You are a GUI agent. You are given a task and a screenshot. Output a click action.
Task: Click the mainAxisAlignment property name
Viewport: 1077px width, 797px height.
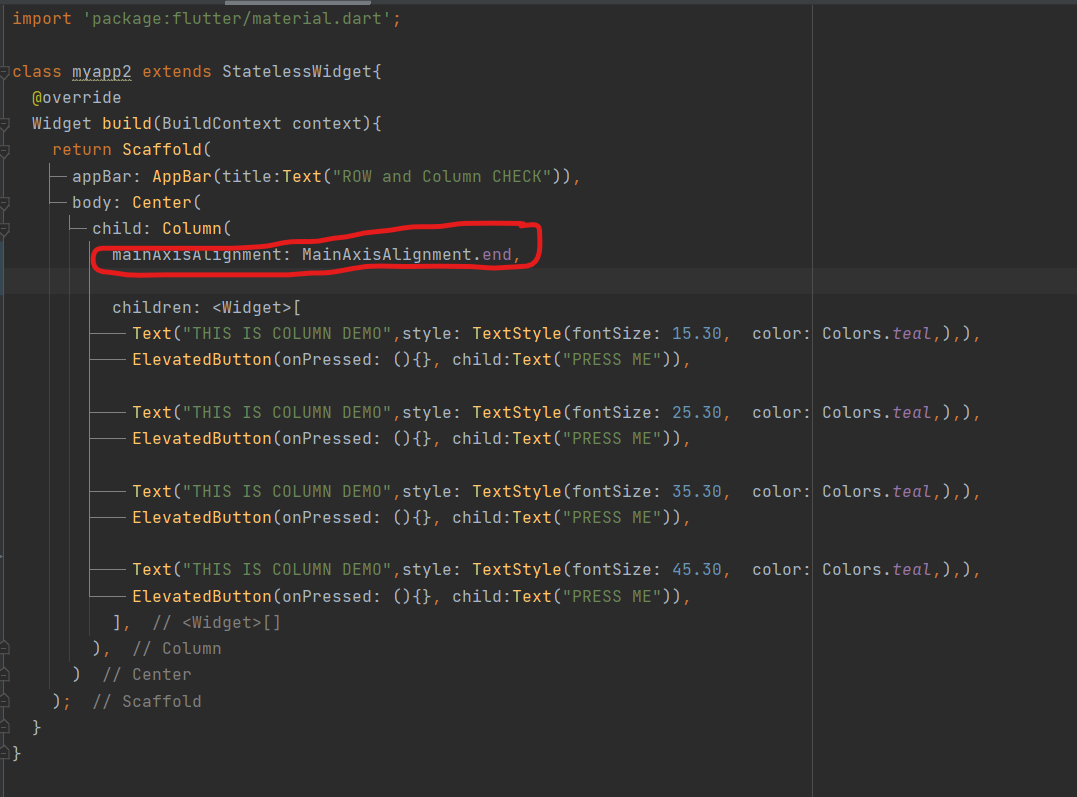pyautogui.click(x=197, y=255)
